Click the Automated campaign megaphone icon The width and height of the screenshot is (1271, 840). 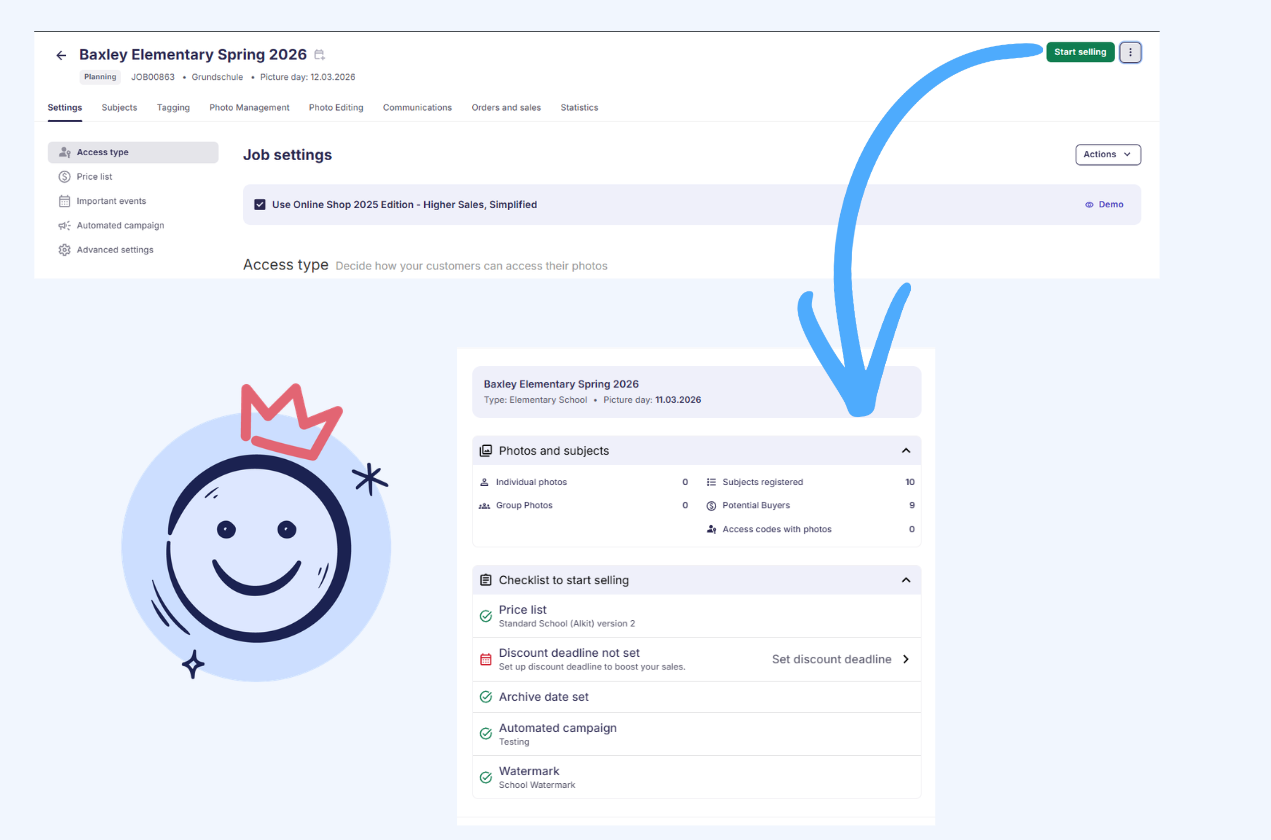click(x=63, y=225)
